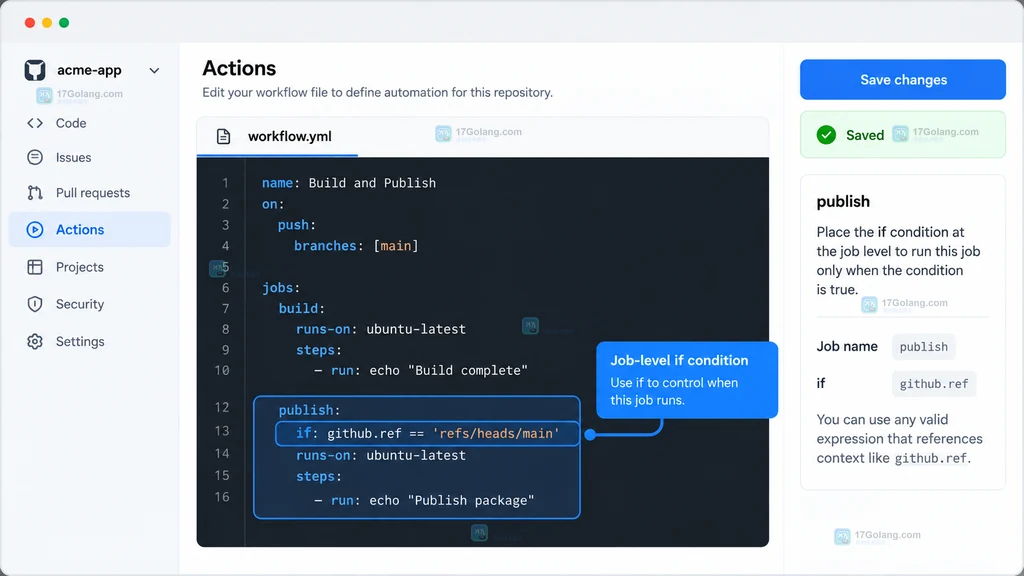Click line number 1 in the gutter

point(225,183)
